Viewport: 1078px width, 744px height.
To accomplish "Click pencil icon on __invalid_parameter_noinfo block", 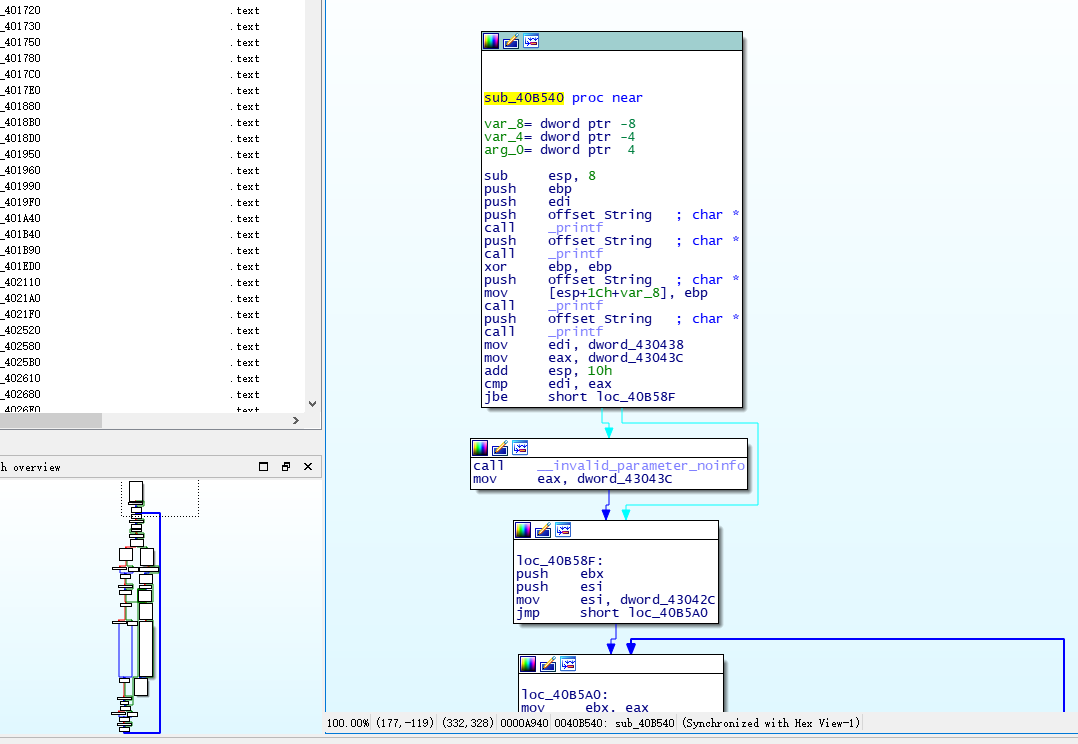I will point(500,448).
